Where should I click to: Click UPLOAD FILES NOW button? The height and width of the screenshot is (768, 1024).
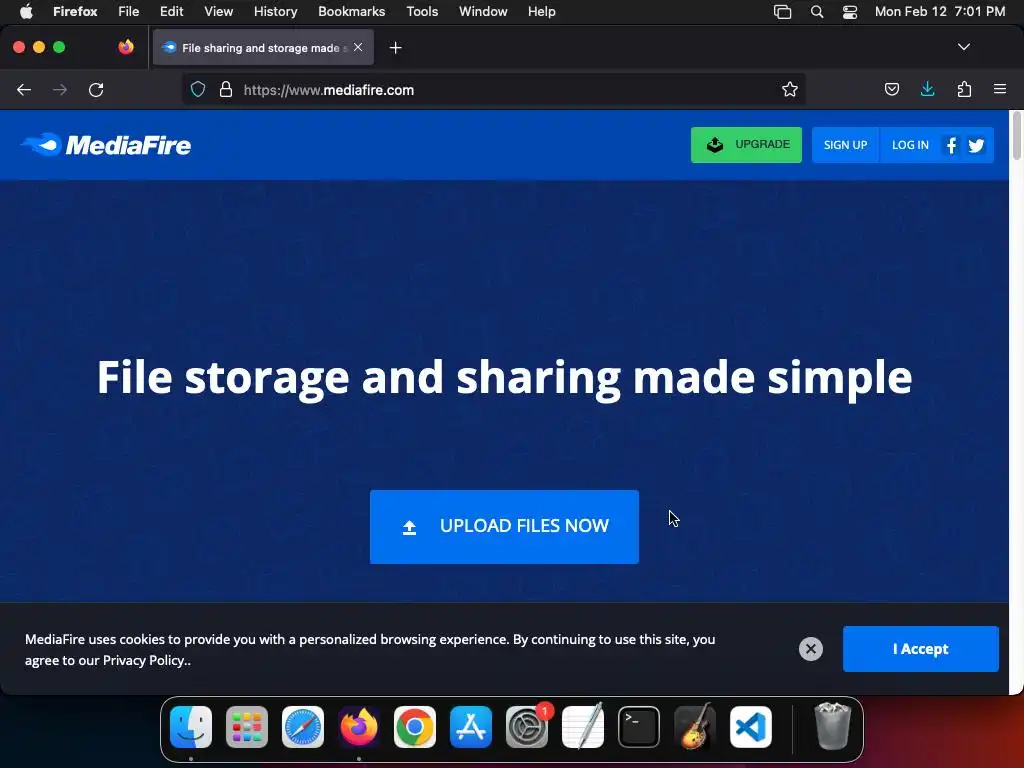(504, 526)
